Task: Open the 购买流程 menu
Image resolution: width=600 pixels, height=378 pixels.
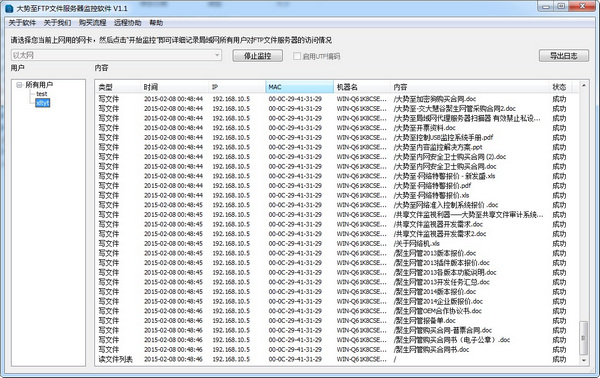Action: pyautogui.click(x=92, y=23)
